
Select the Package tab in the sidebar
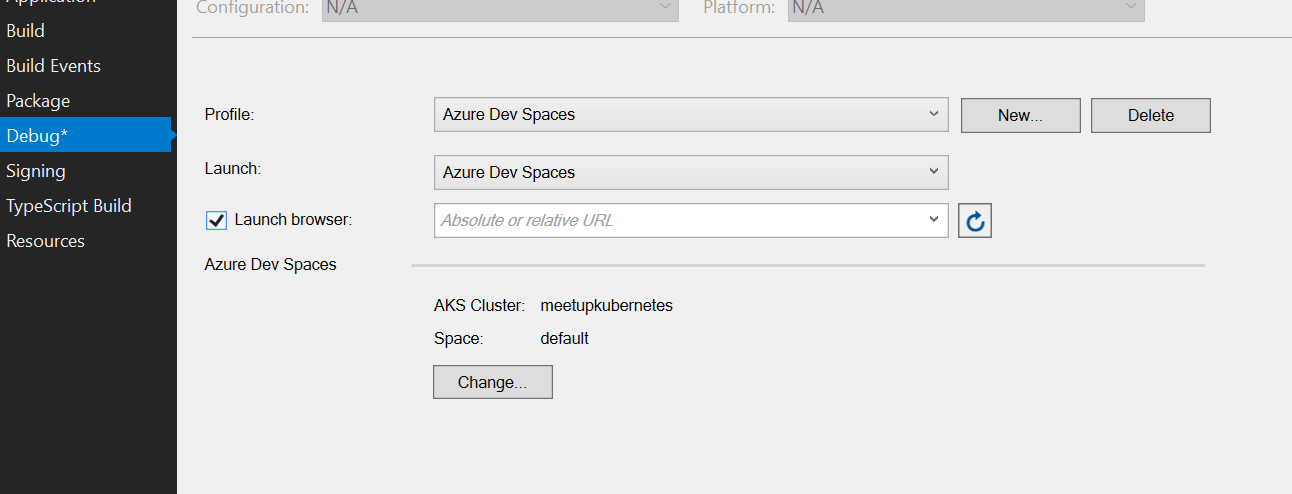pyautogui.click(x=38, y=101)
